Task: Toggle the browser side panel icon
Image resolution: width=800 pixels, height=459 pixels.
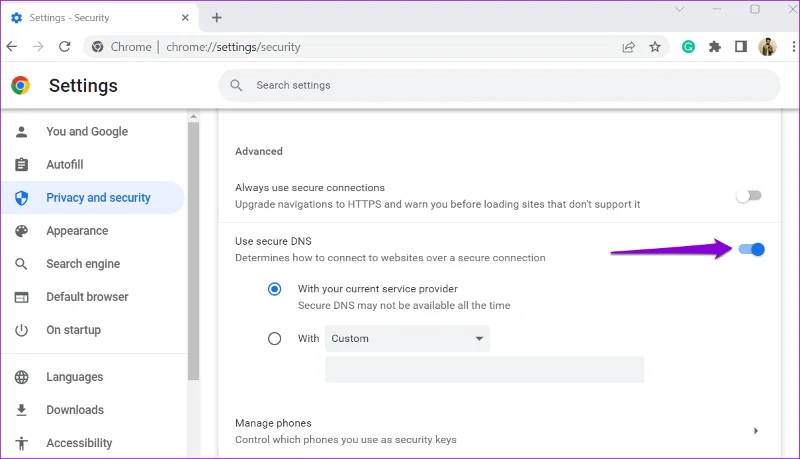Action: click(741, 47)
